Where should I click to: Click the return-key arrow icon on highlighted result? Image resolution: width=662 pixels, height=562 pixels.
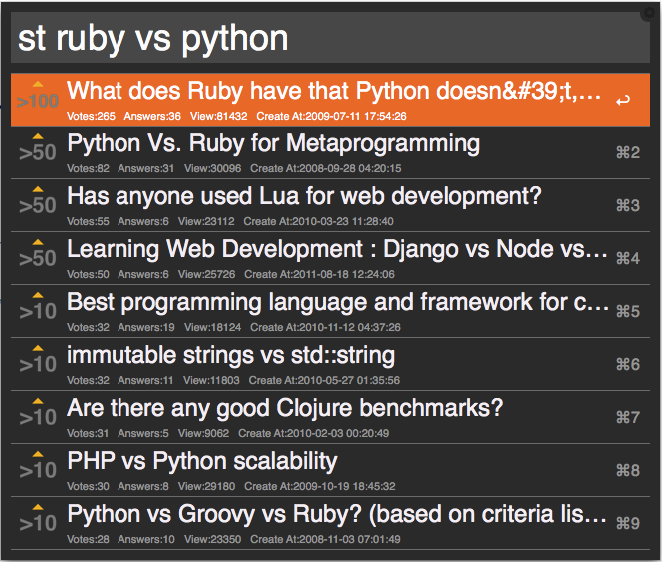click(623, 100)
